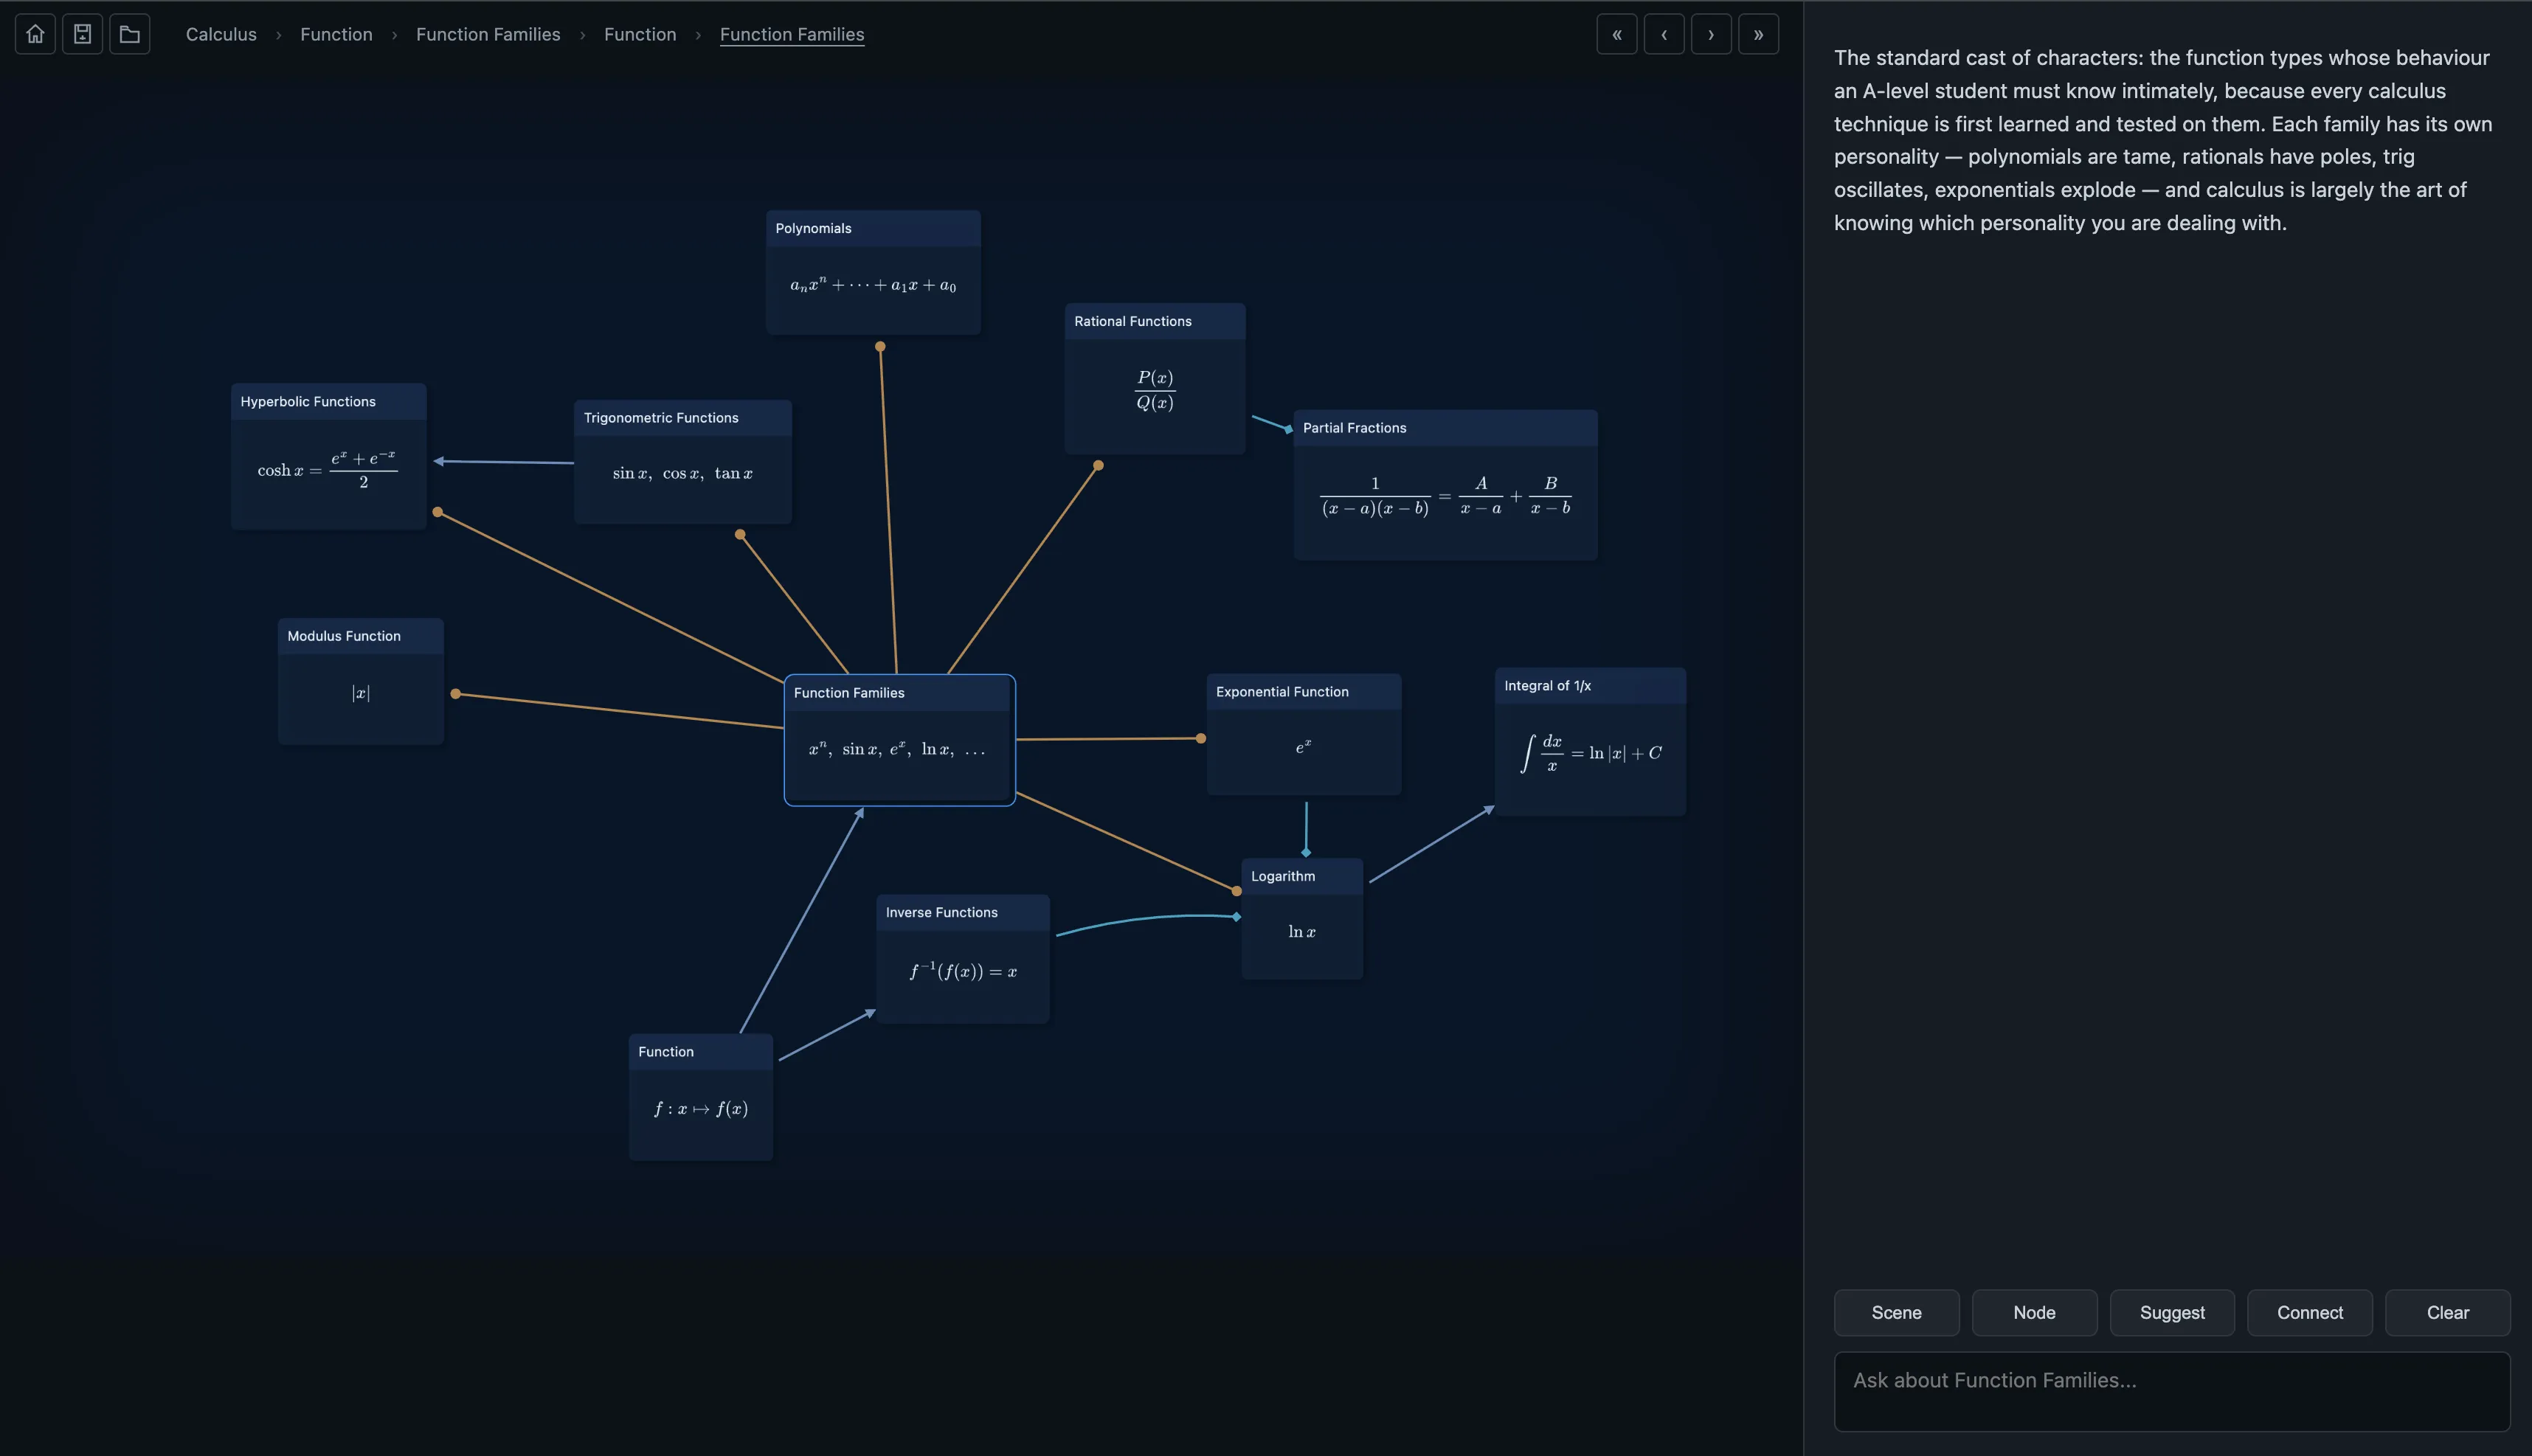Click the ln x formula in Logarithm
2532x1456 pixels.
tap(1301, 931)
